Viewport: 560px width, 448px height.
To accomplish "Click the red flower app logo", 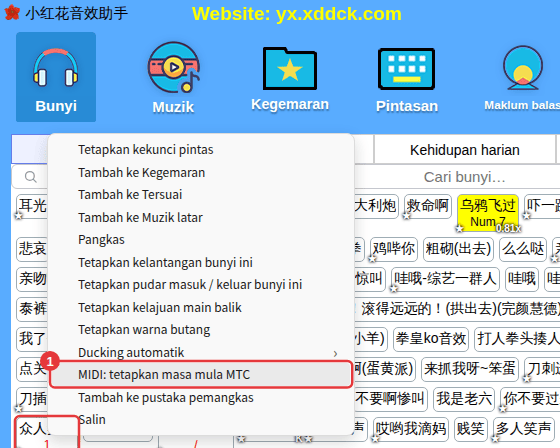I will [x=12, y=13].
